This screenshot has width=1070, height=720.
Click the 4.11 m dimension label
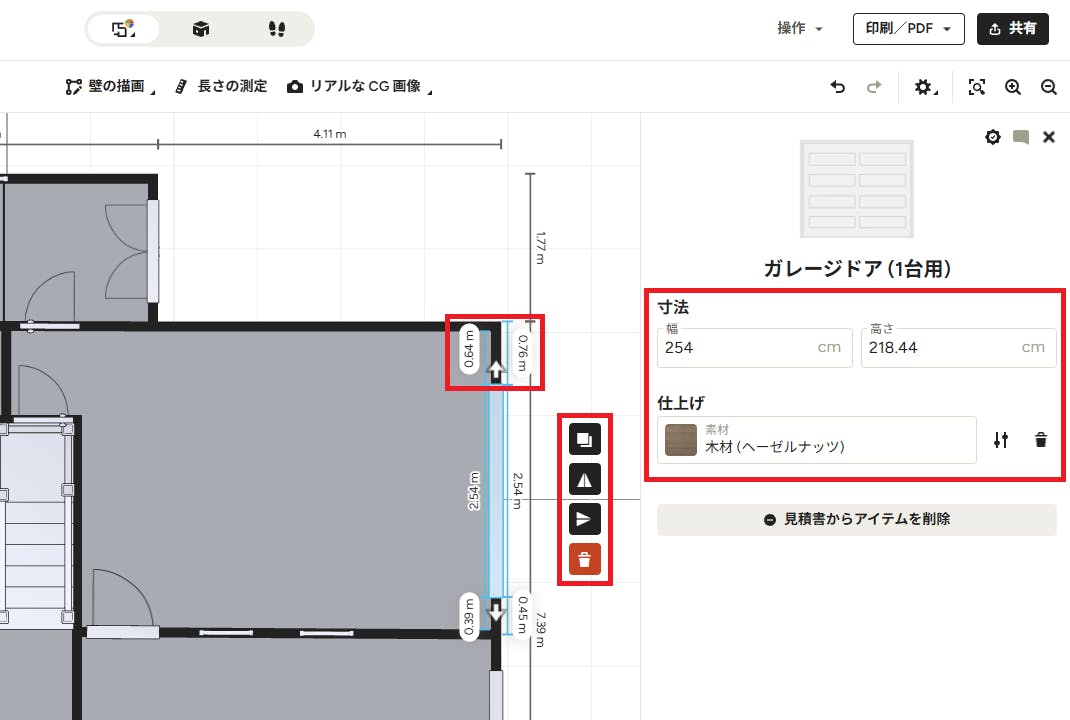click(330, 134)
